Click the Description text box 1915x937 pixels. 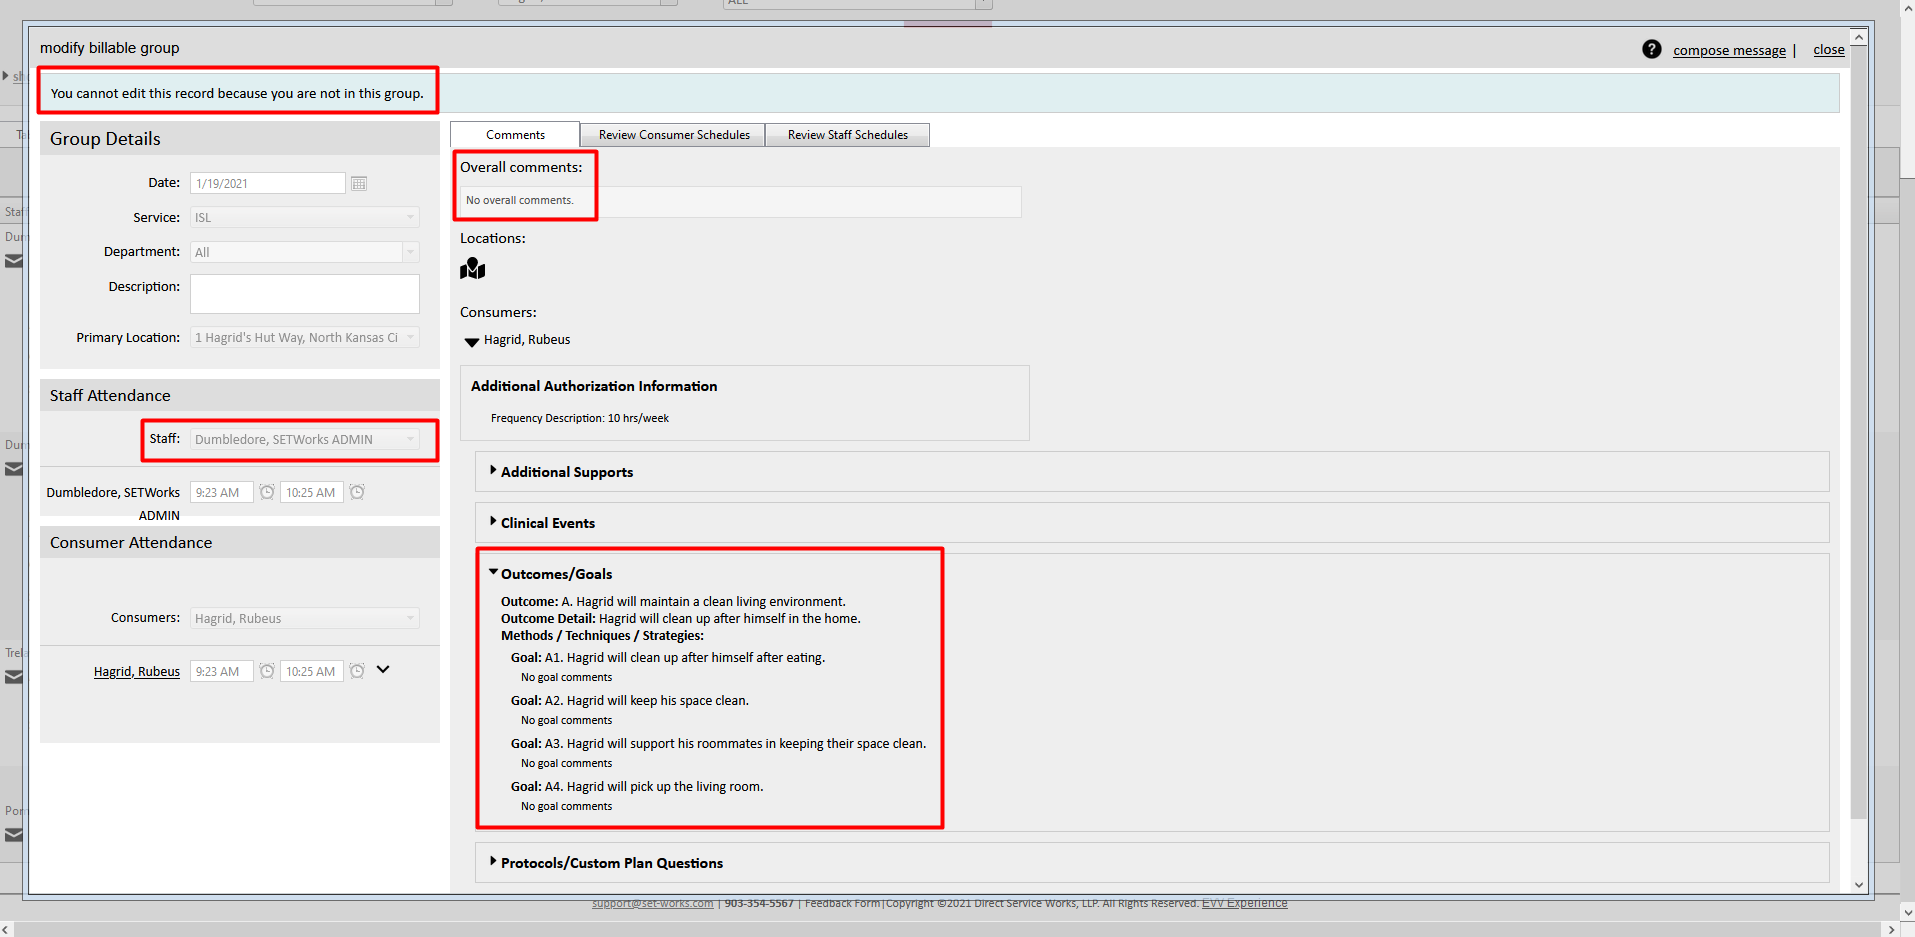point(305,294)
